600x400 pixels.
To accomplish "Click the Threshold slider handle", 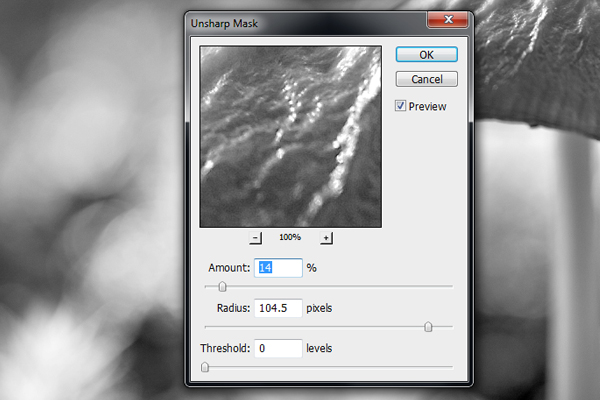I will pos(205,367).
